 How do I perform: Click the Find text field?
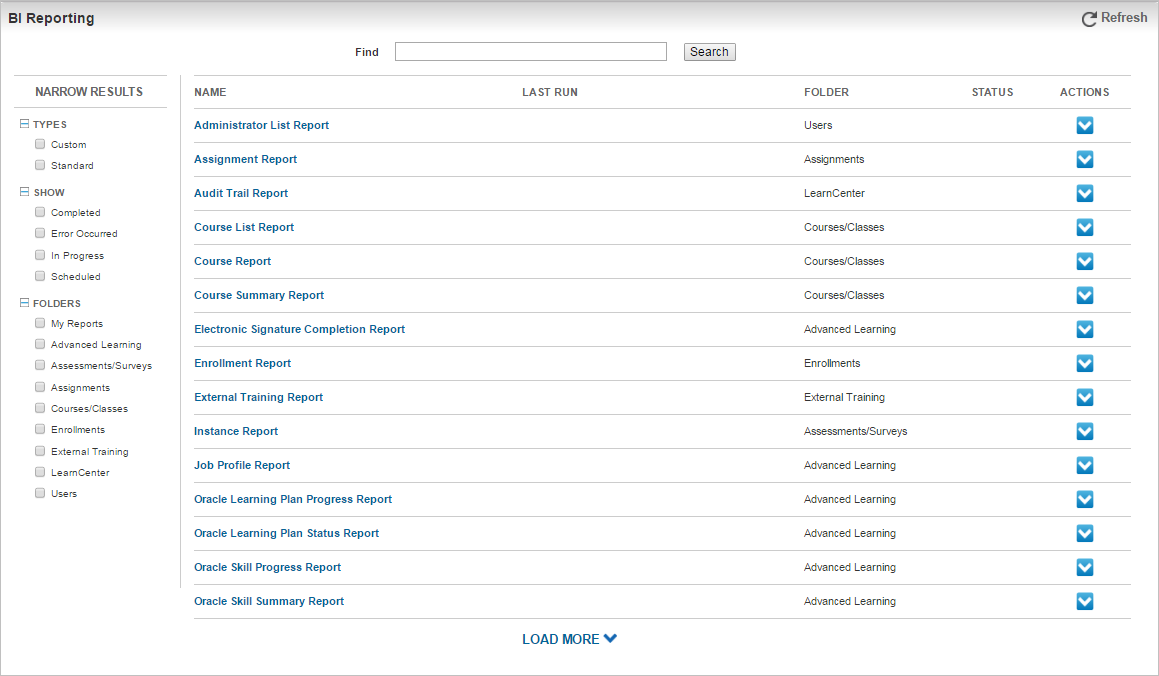coord(531,52)
